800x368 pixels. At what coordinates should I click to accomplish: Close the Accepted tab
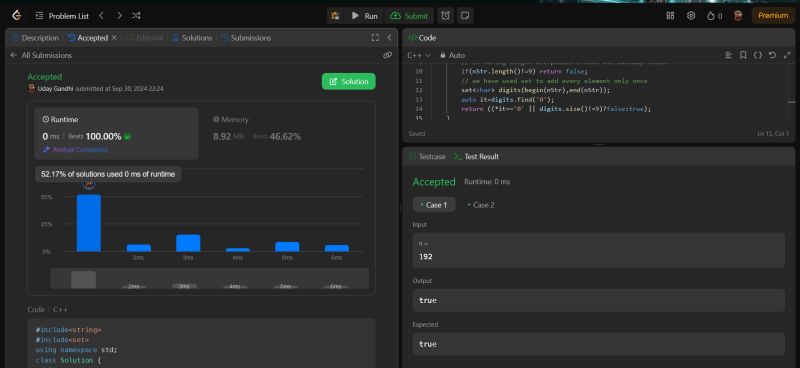(114, 38)
